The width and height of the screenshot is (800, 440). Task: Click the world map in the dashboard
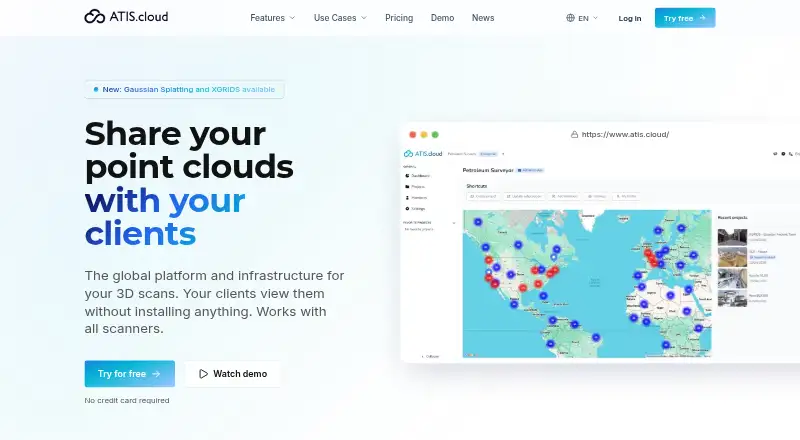pyautogui.click(x=587, y=283)
